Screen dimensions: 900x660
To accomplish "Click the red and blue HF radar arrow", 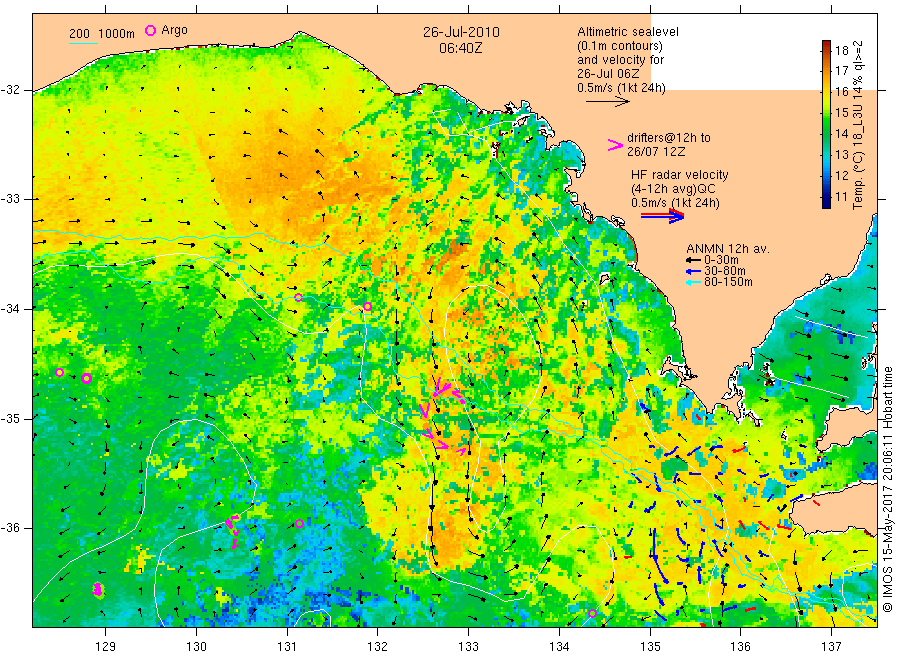I will [663, 215].
